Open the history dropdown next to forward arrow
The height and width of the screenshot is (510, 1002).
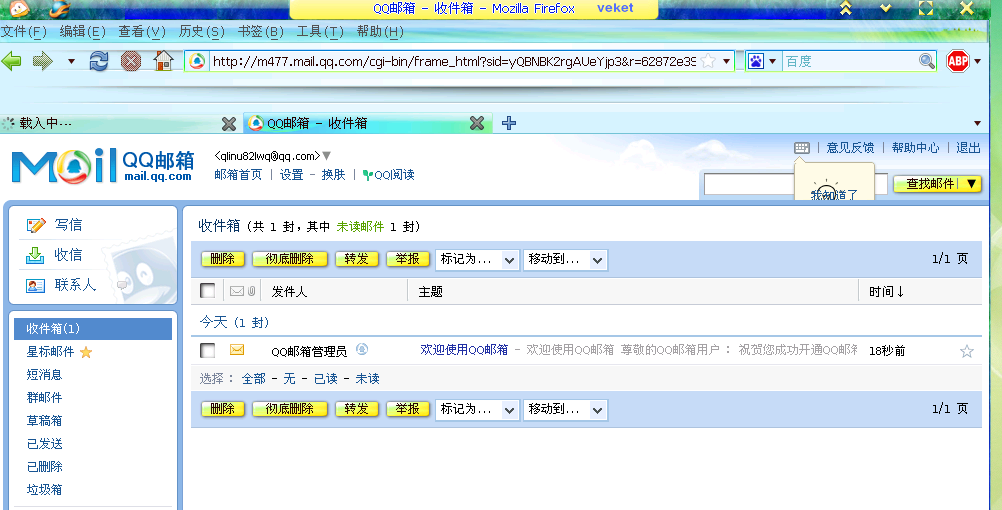pos(72,62)
